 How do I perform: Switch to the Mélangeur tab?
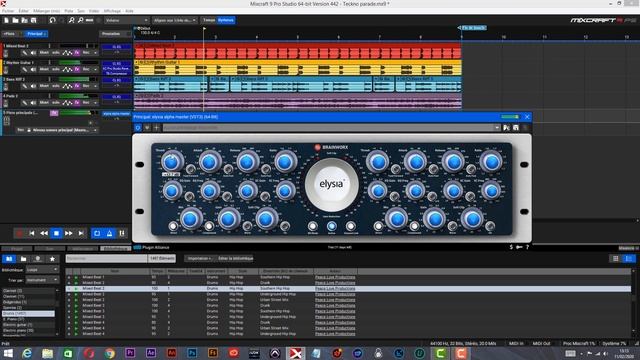(82, 249)
